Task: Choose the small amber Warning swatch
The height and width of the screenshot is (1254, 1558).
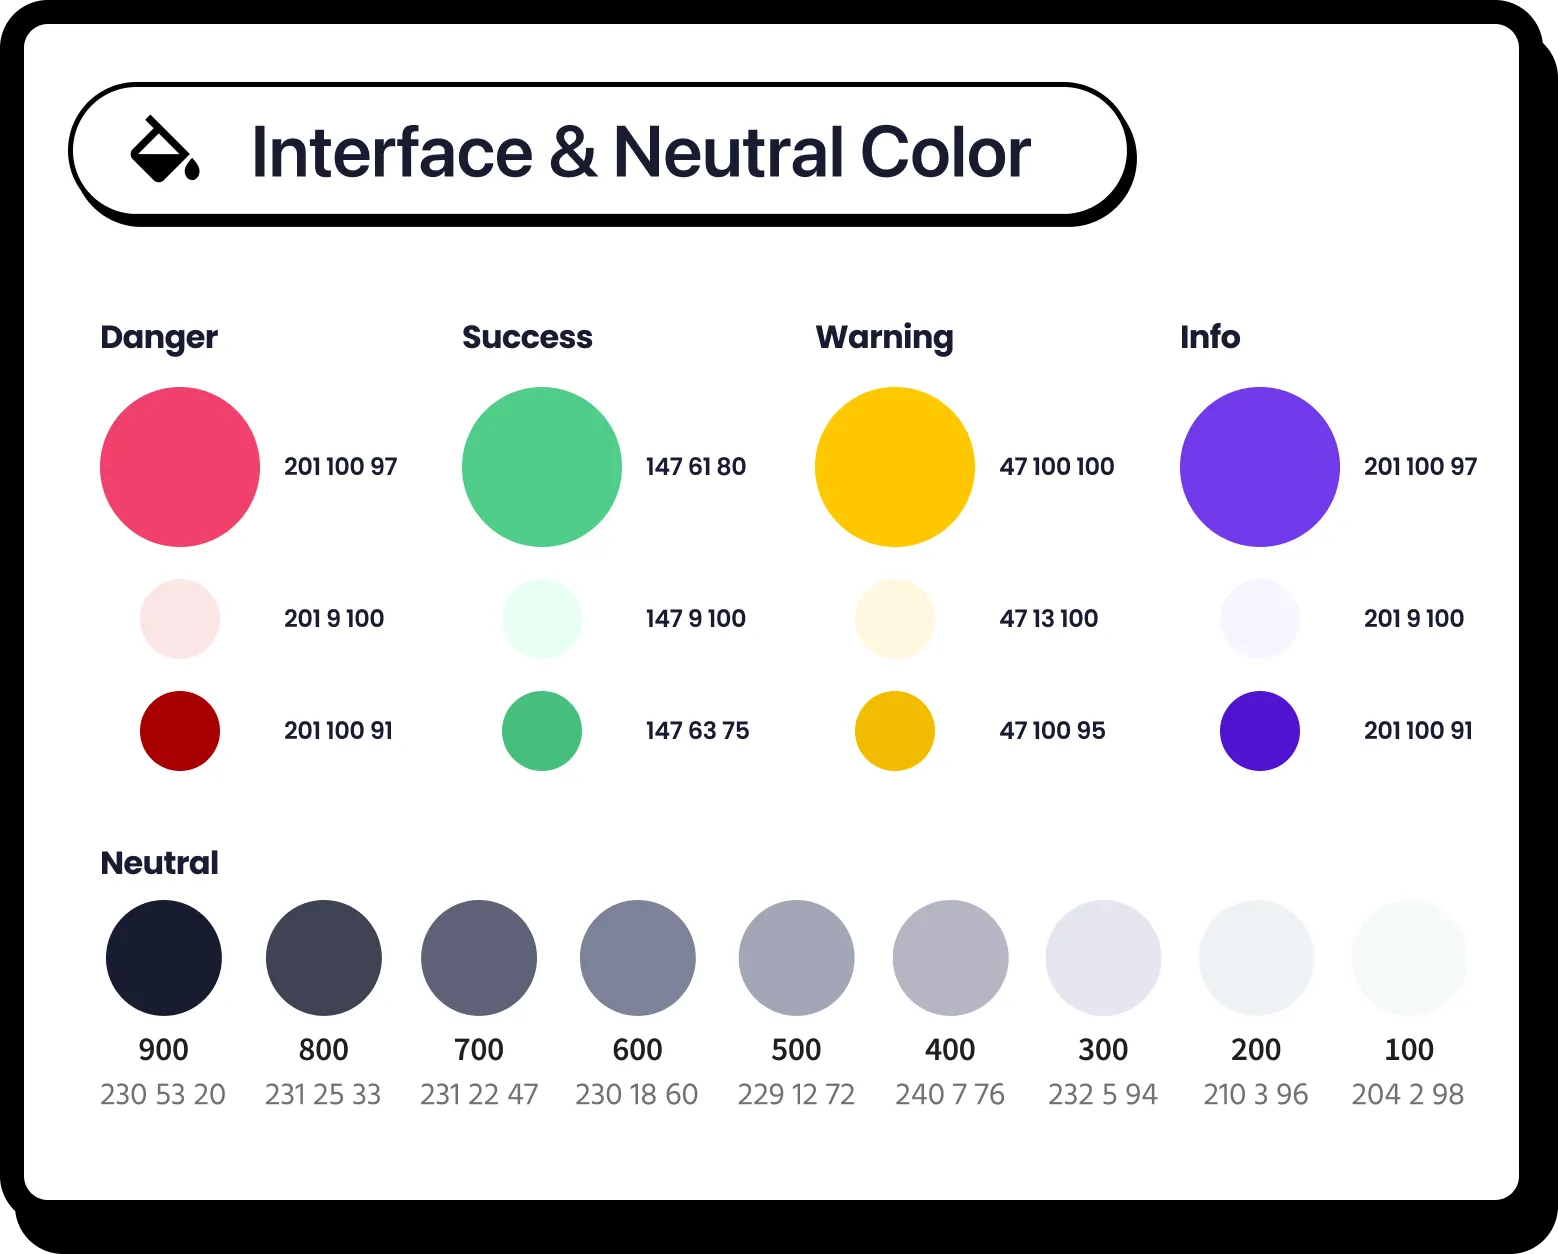Action: point(895,731)
